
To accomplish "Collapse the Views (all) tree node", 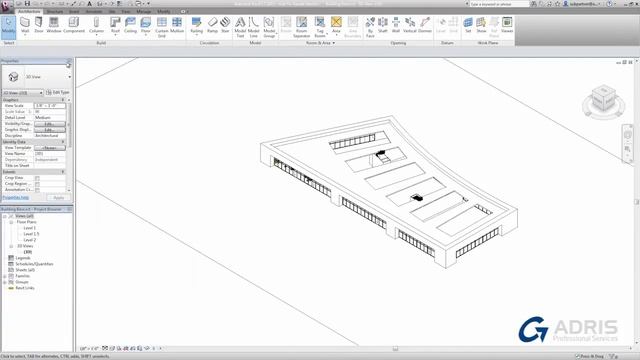I will (x=5, y=216).
